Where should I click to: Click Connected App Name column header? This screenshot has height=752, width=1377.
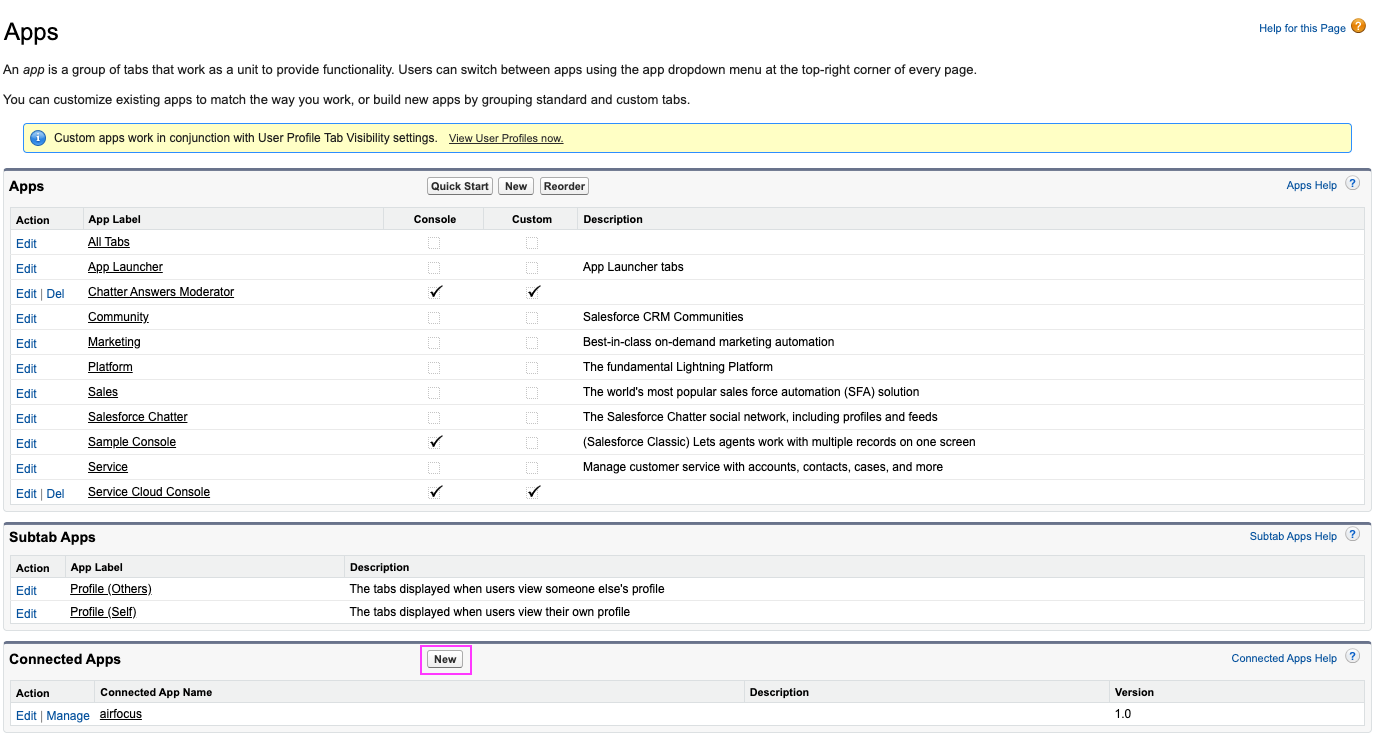(156, 692)
